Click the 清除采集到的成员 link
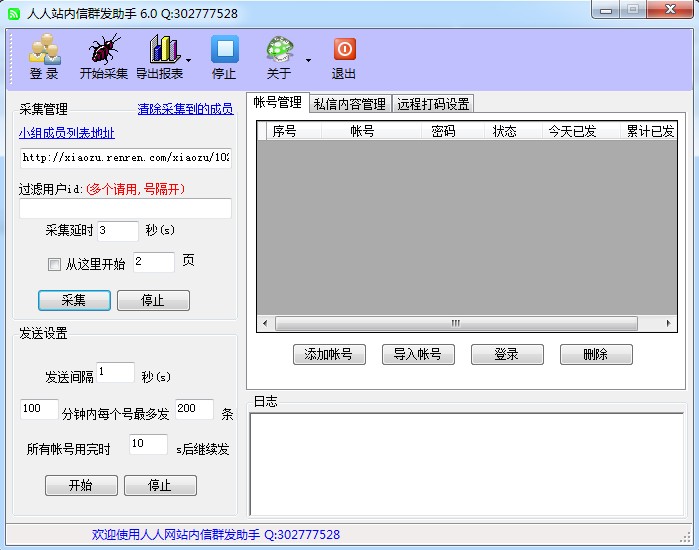 click(185, 109)
